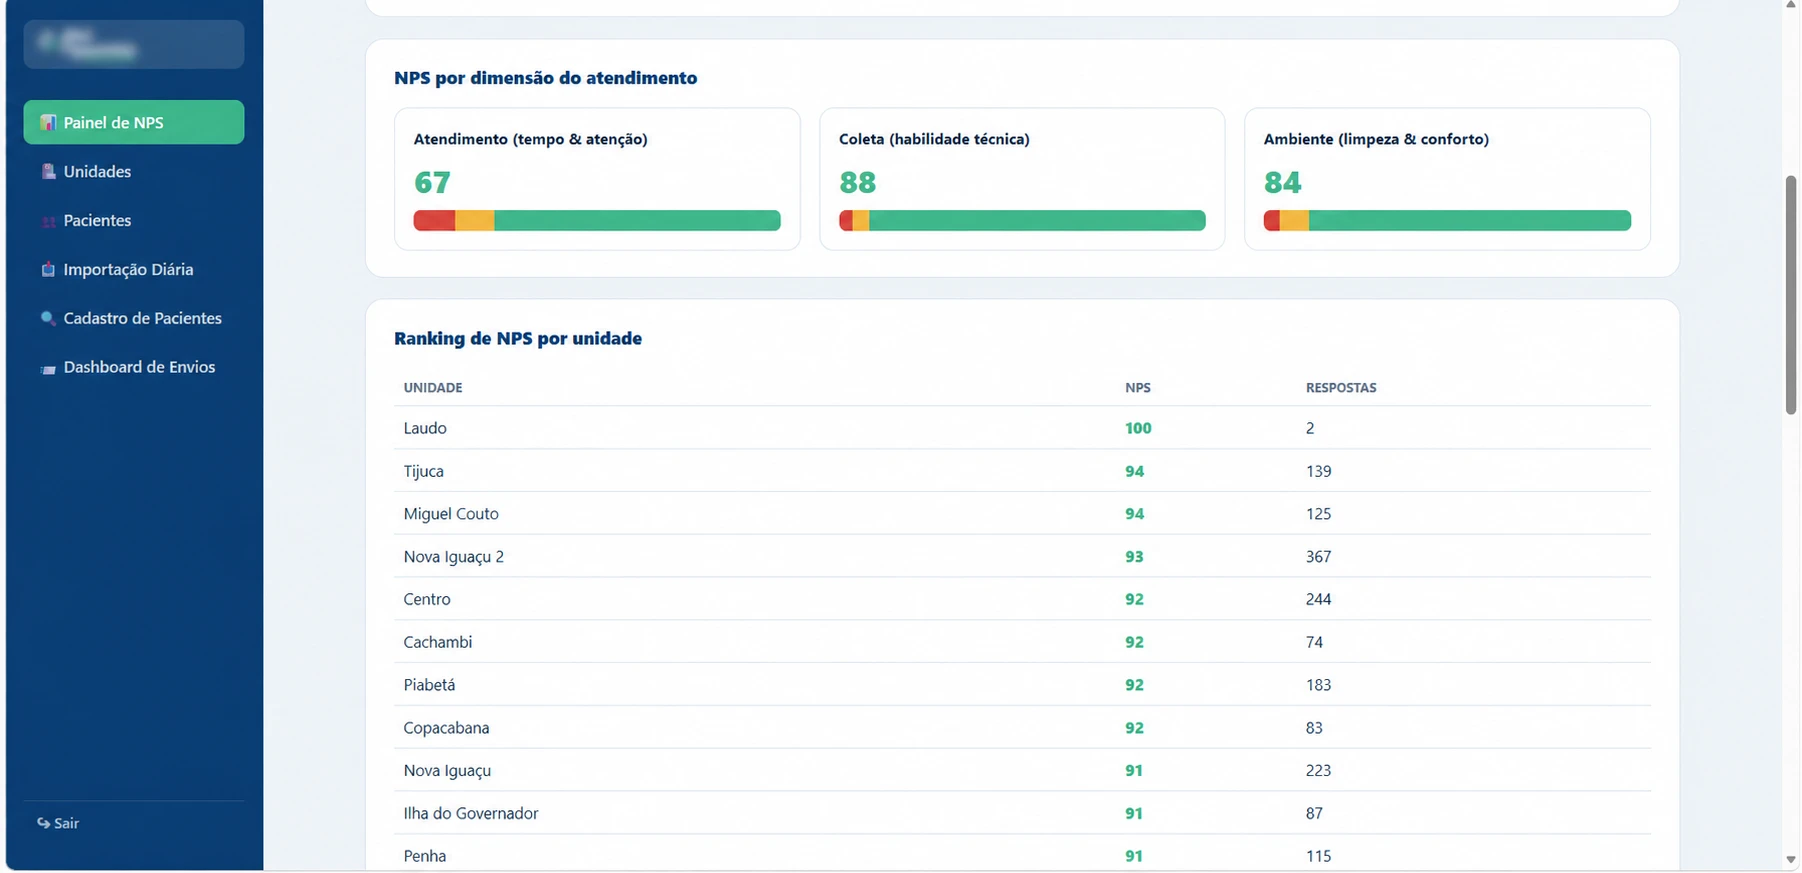Viewport: 1802px width, 873px height.
Task: Click the Coleta NPS progress bar
Action: [x=1022, y=221]
